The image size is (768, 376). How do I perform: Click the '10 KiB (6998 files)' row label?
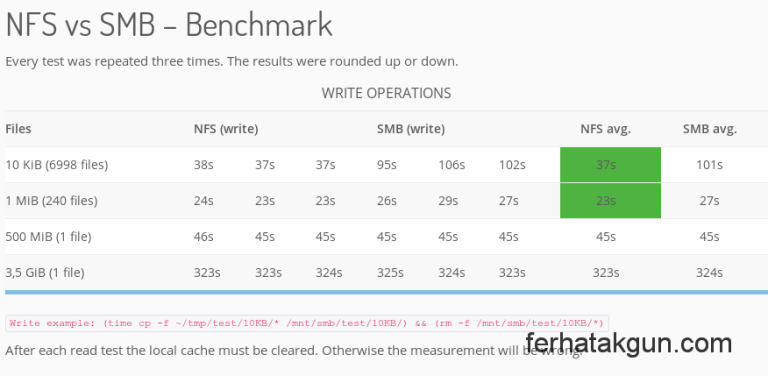point(56,165)
